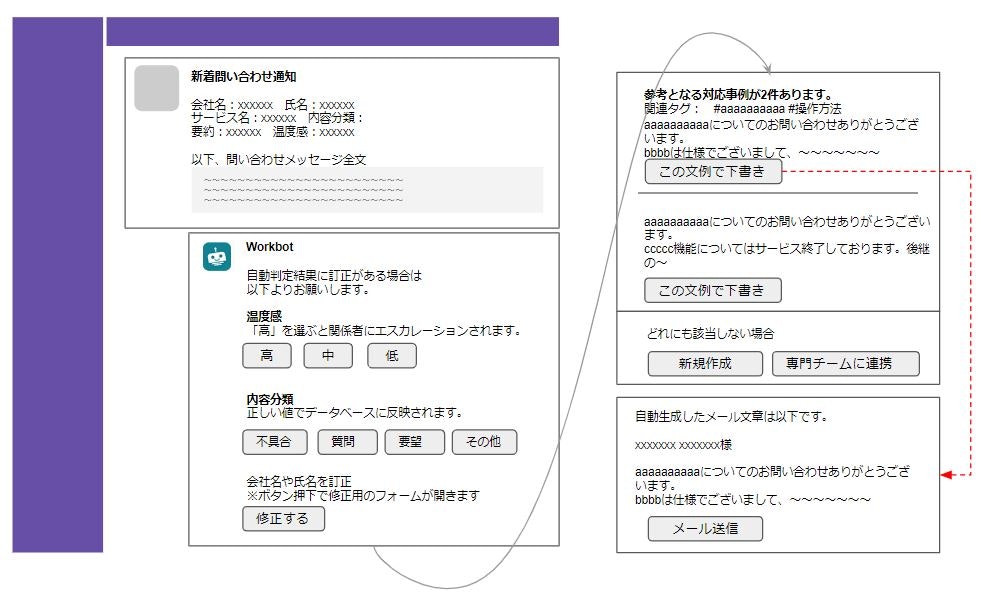Classify the inquiry as 質問
Viewport: 1002px width, 609px height.
(345, 441)
